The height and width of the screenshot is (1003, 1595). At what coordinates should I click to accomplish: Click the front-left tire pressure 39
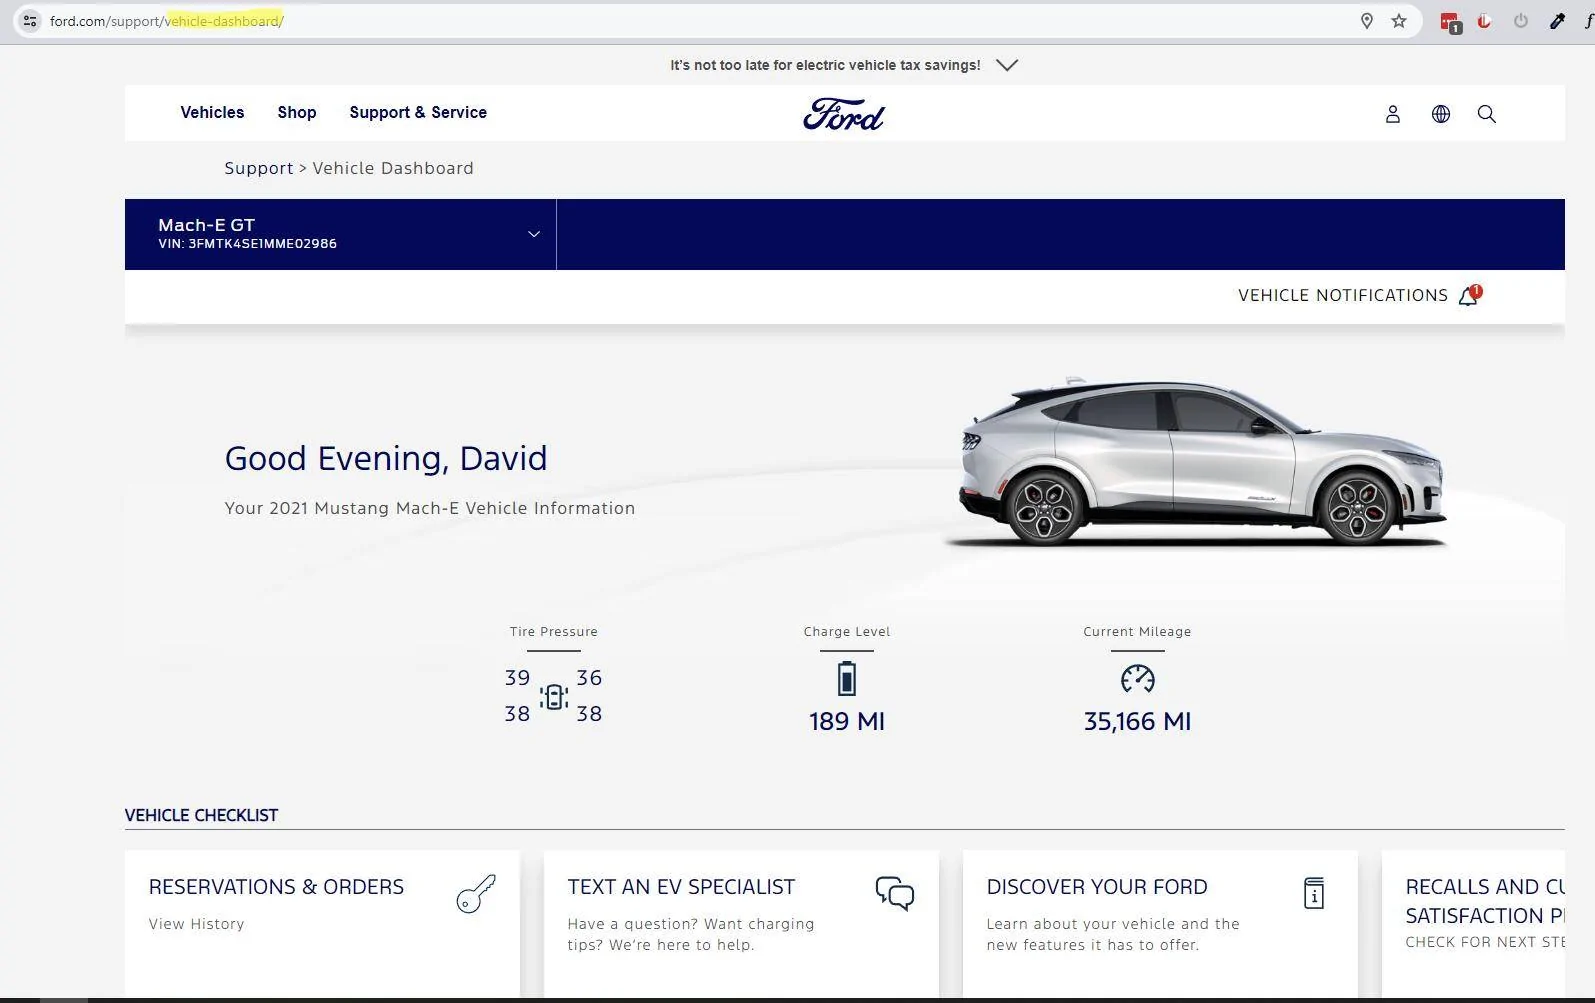517,678
